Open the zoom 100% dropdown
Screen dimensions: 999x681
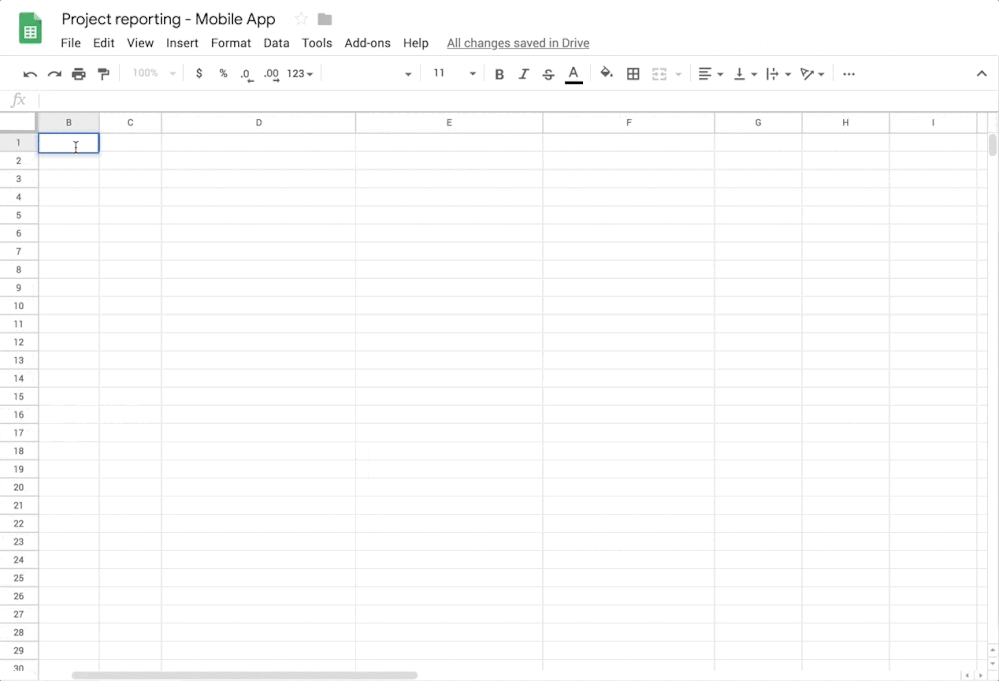(154, 73)
